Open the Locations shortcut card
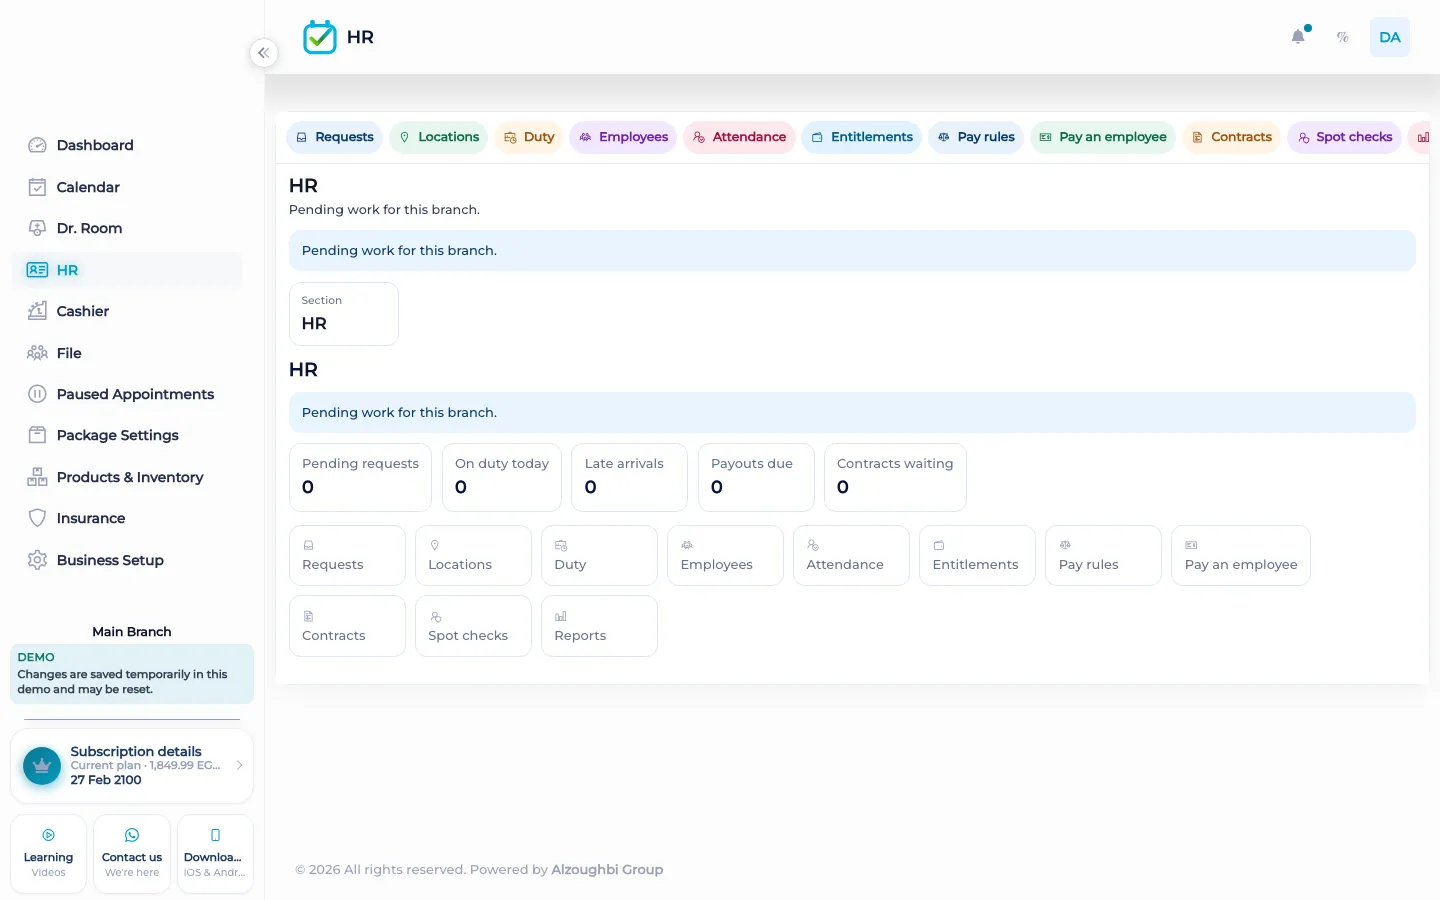Screen dimensions: 1440x900 473,556
